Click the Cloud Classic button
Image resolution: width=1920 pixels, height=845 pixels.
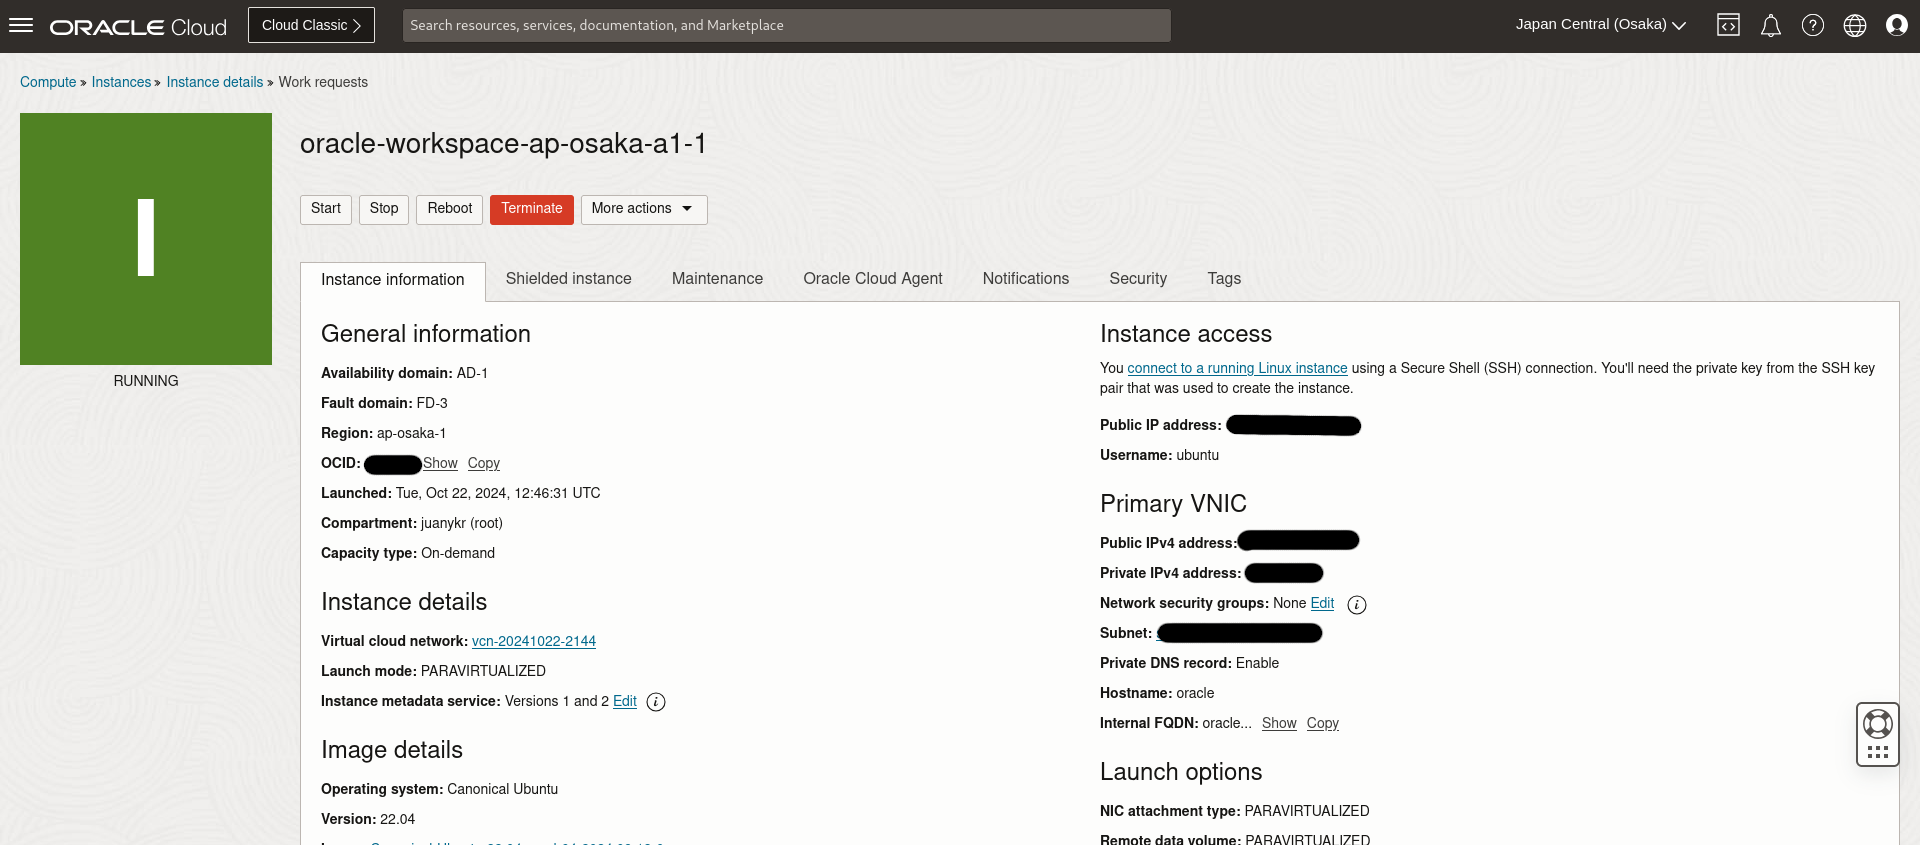click(311, 25)
